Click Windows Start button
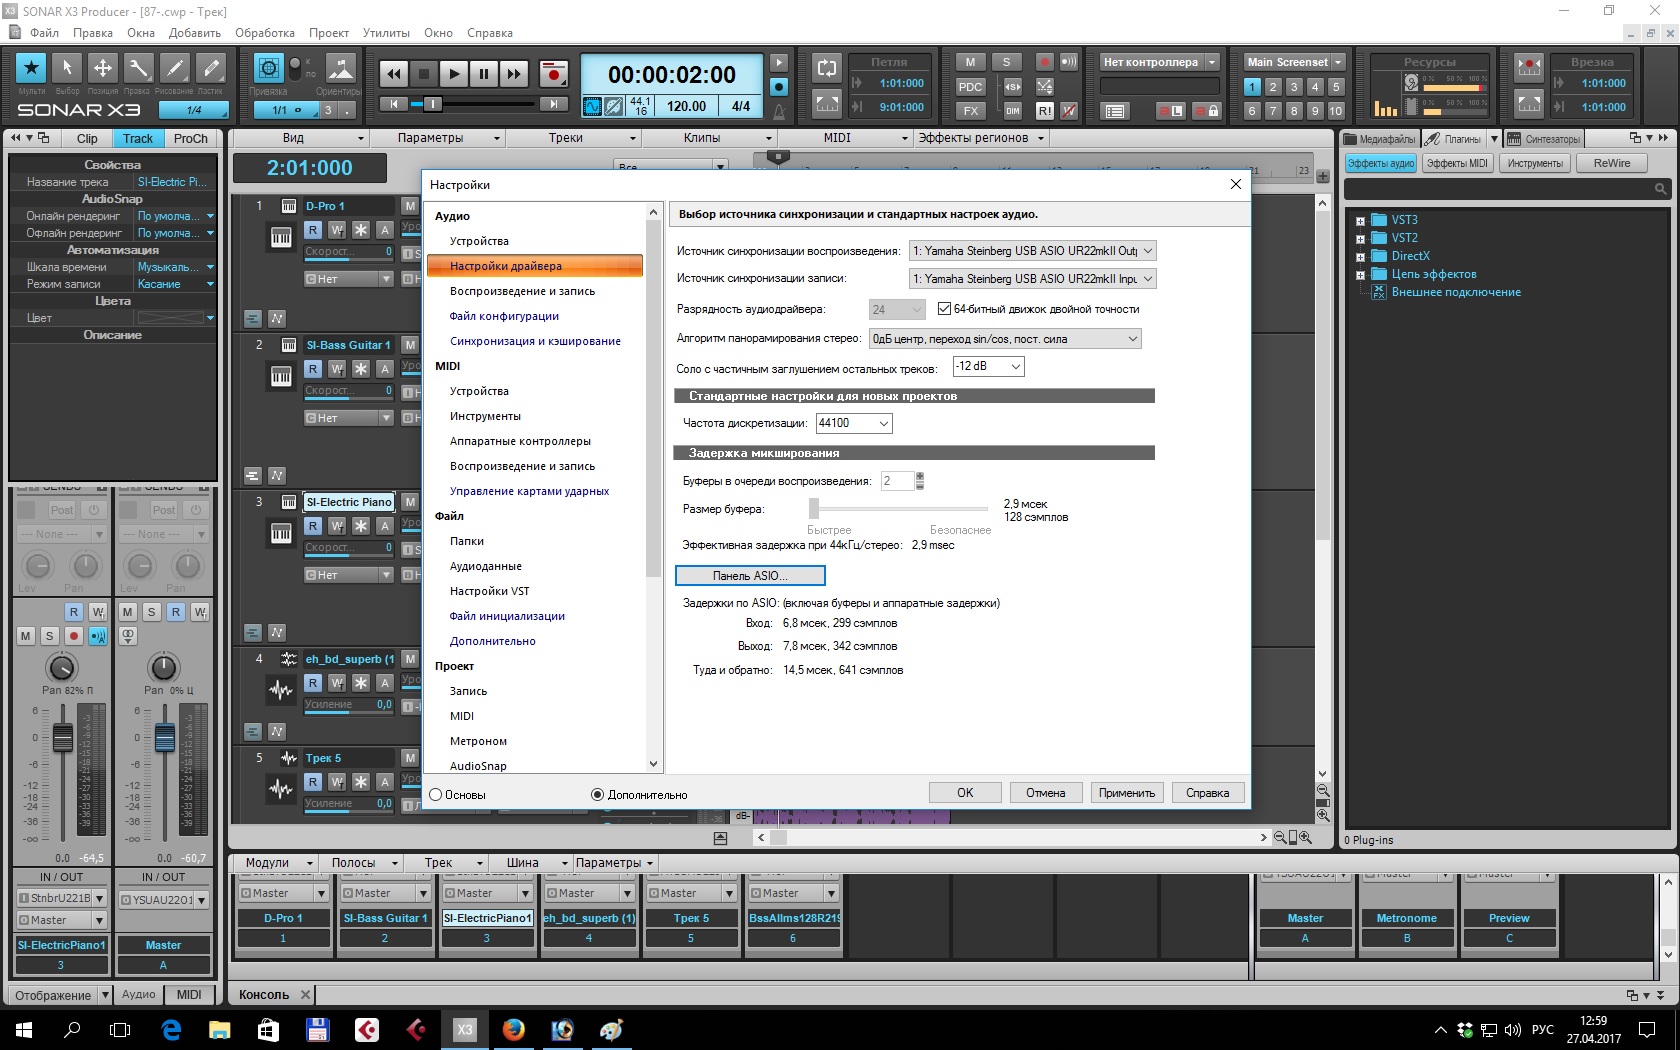Viewport: 1680px width, 1050px height. [24, 1029]
